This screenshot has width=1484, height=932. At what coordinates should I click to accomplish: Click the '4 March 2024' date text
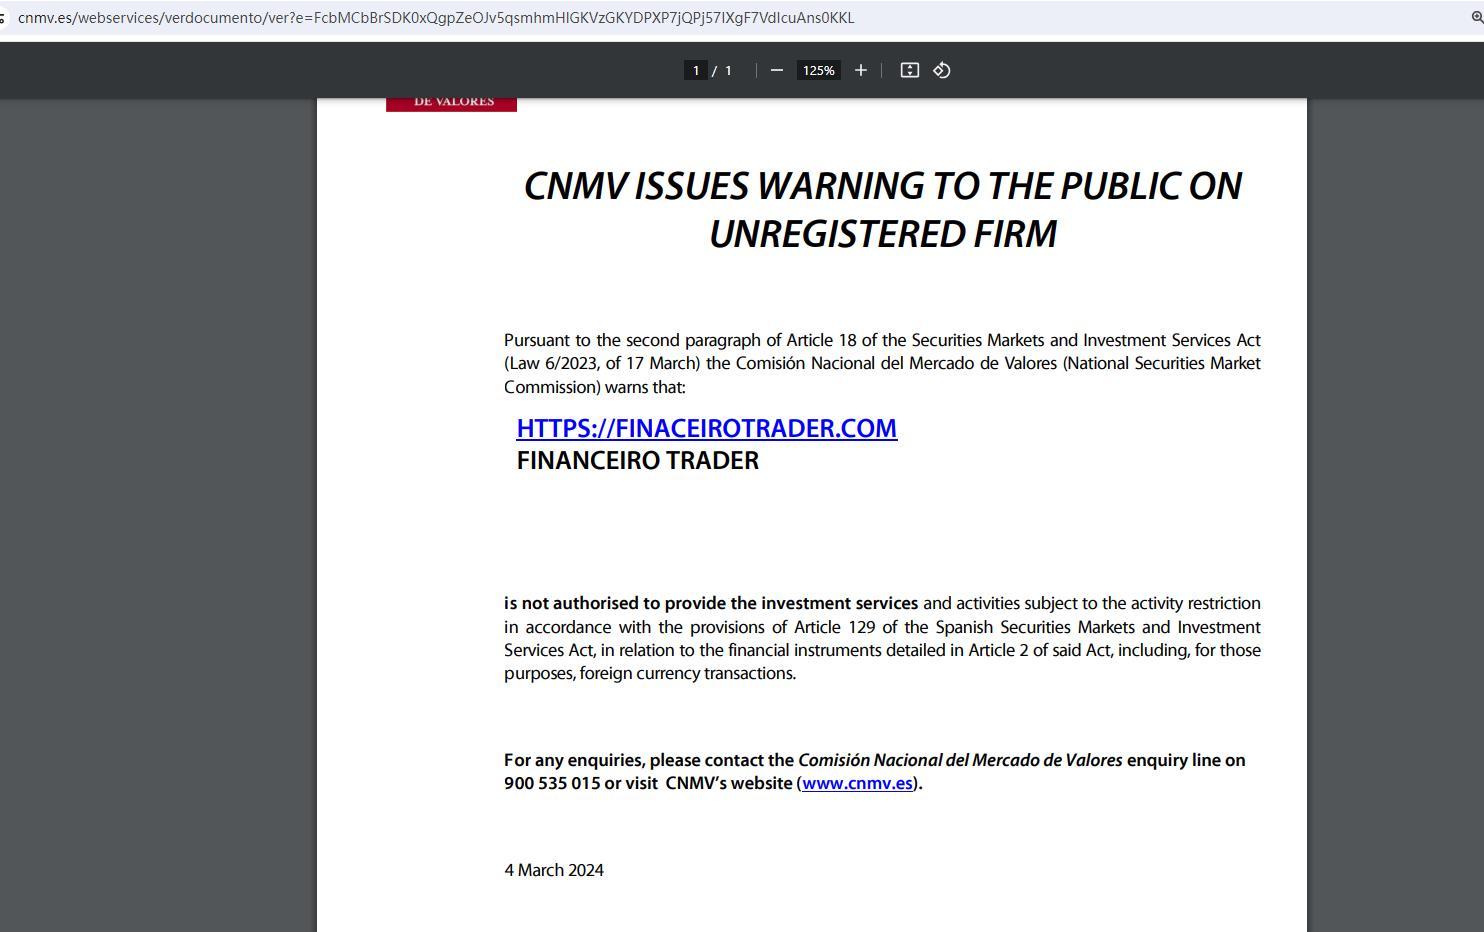(554, 870)
